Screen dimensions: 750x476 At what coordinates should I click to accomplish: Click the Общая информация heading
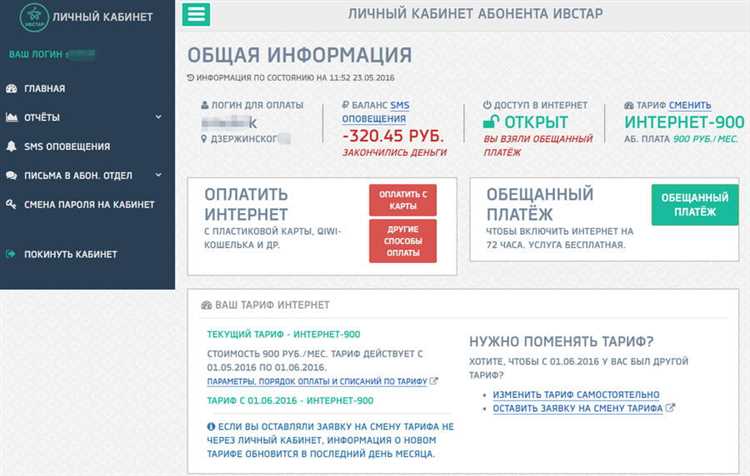(299, 55)
